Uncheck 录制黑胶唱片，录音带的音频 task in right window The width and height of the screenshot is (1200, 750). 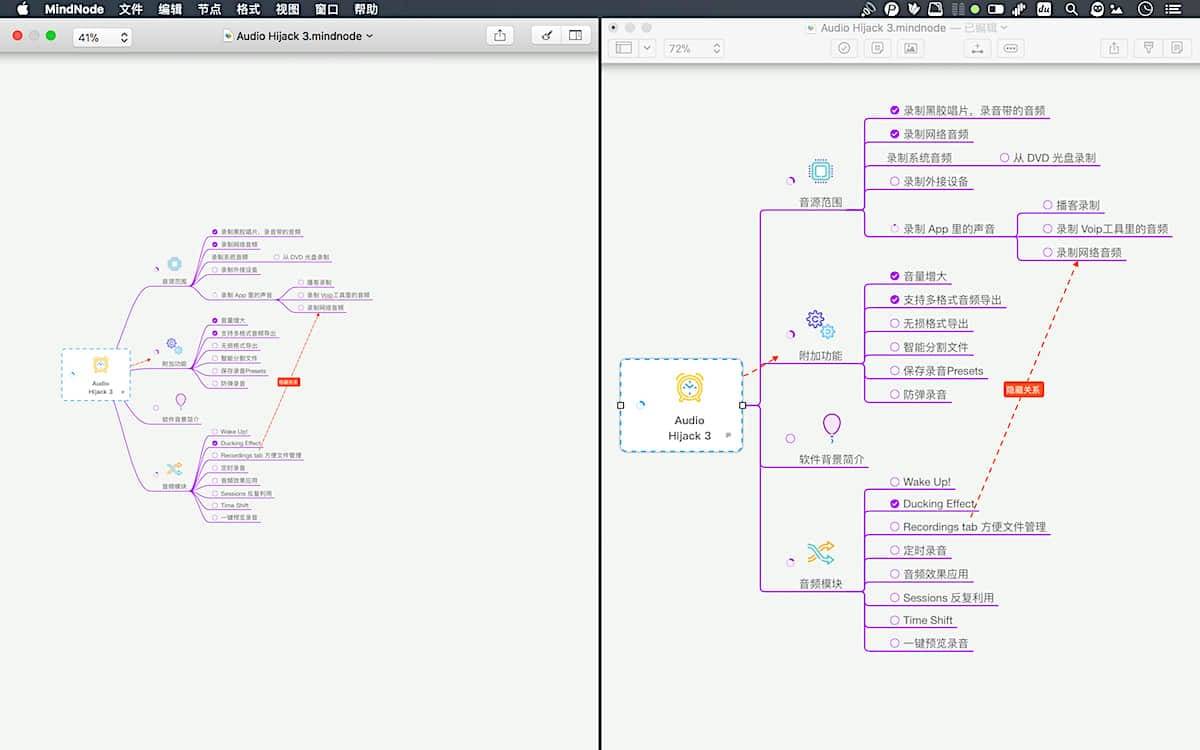tap(895, 111)
